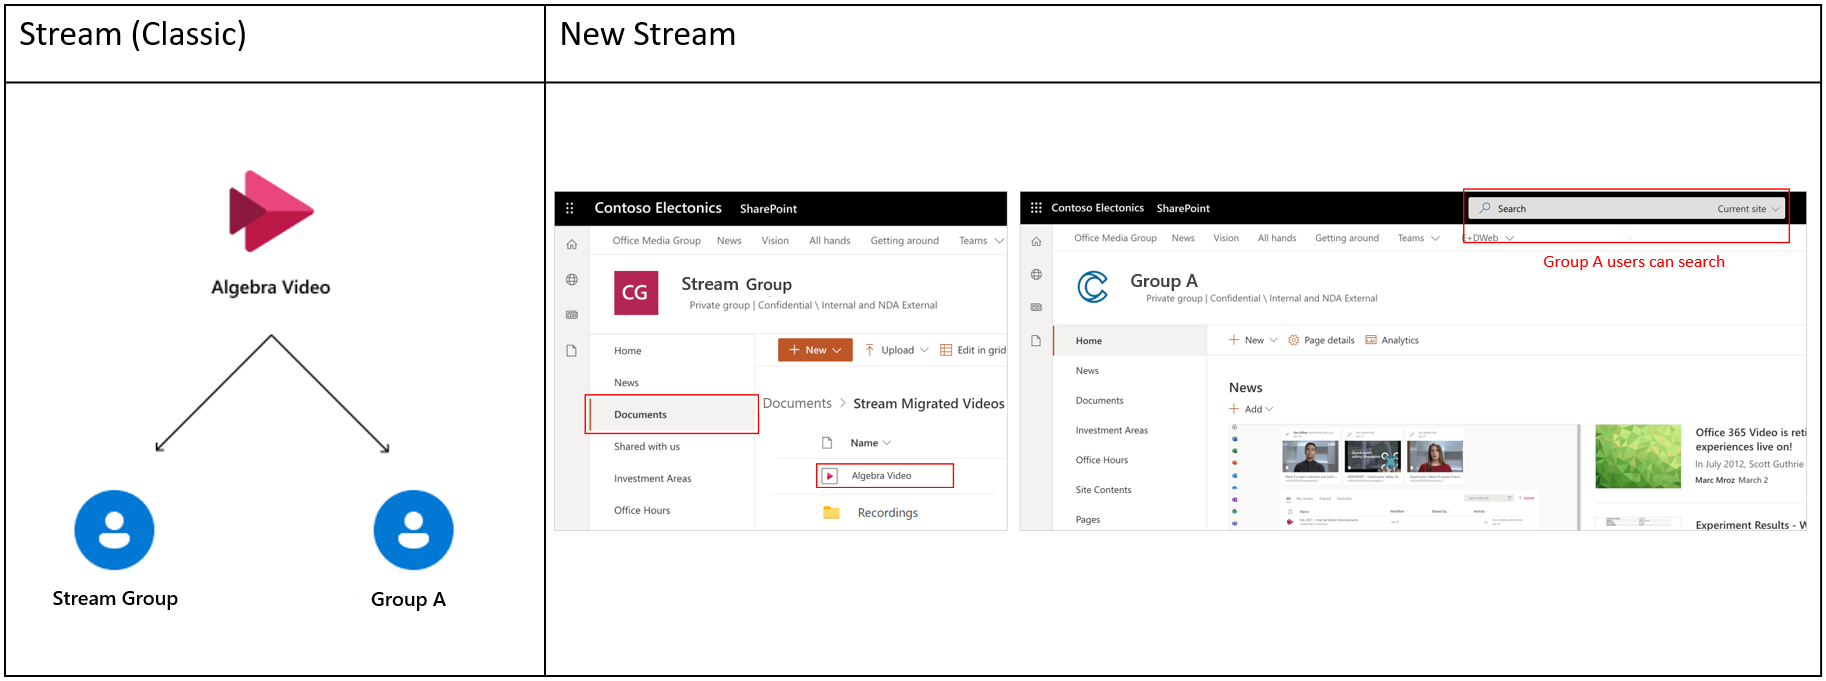Click news rail icon in Stream Group site
The image size is (1826, 681).
[572, 315]
